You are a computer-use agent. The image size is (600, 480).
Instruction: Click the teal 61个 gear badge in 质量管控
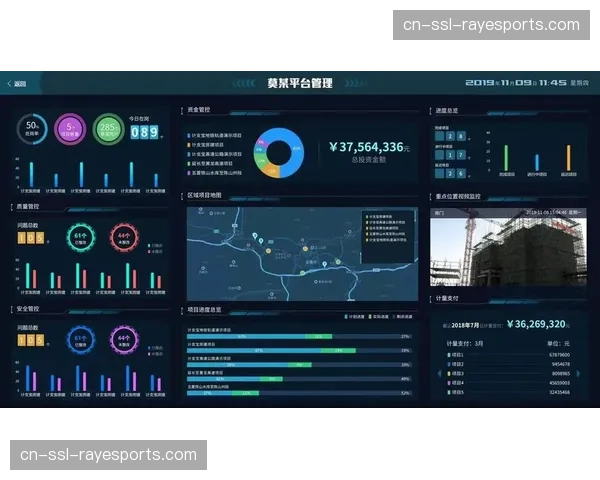tap(80, 238)
